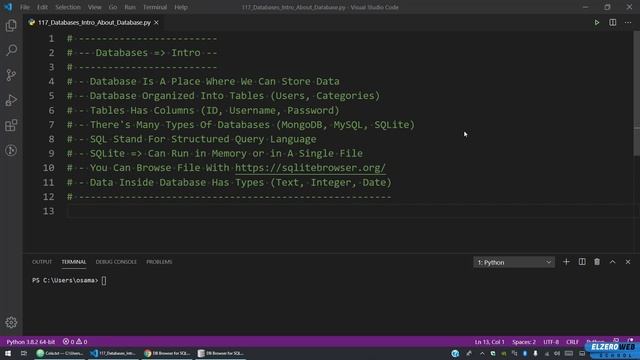Click the Python 3.8.2 64-bit interpreter in status bar
This screenshot has height=360, width=640.
click(x=31, y=342)
